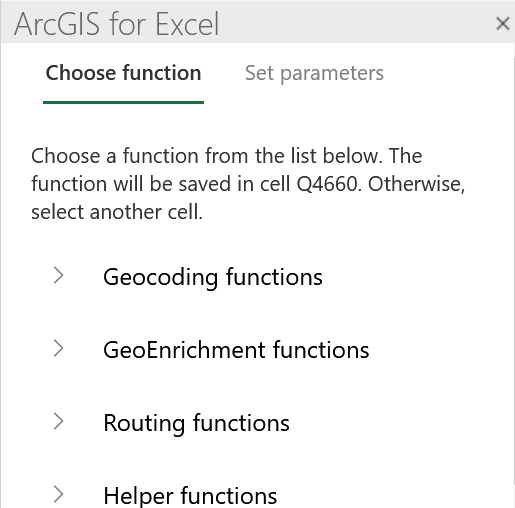
Task: Expand the Routing functions chevron
Action: coord(59,421)
